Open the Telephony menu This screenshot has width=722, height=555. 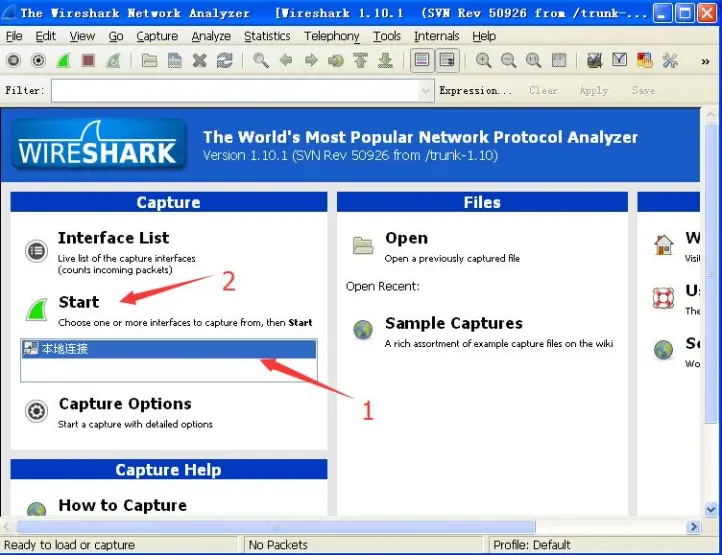332,36
